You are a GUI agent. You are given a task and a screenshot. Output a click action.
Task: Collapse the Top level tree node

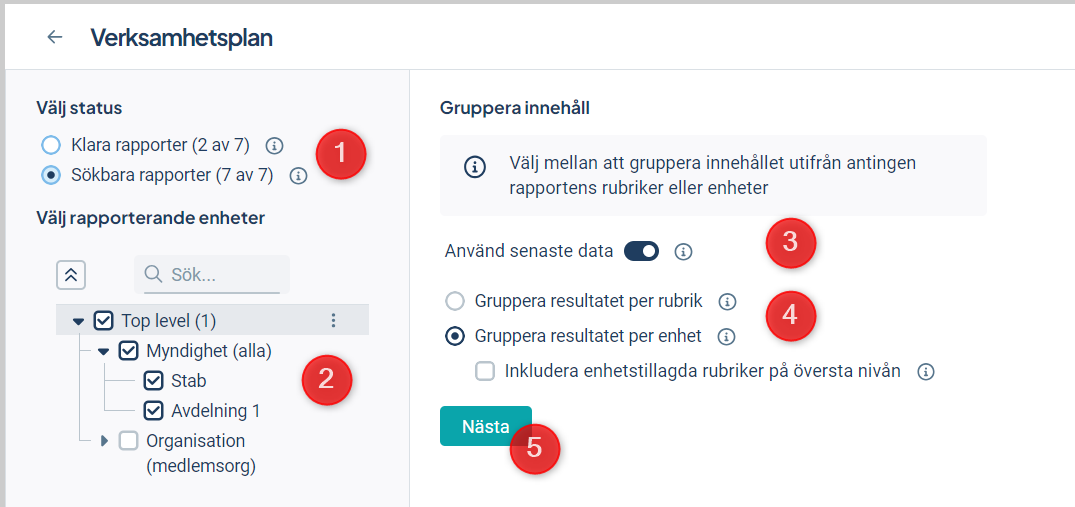click(x=78, y=321)
